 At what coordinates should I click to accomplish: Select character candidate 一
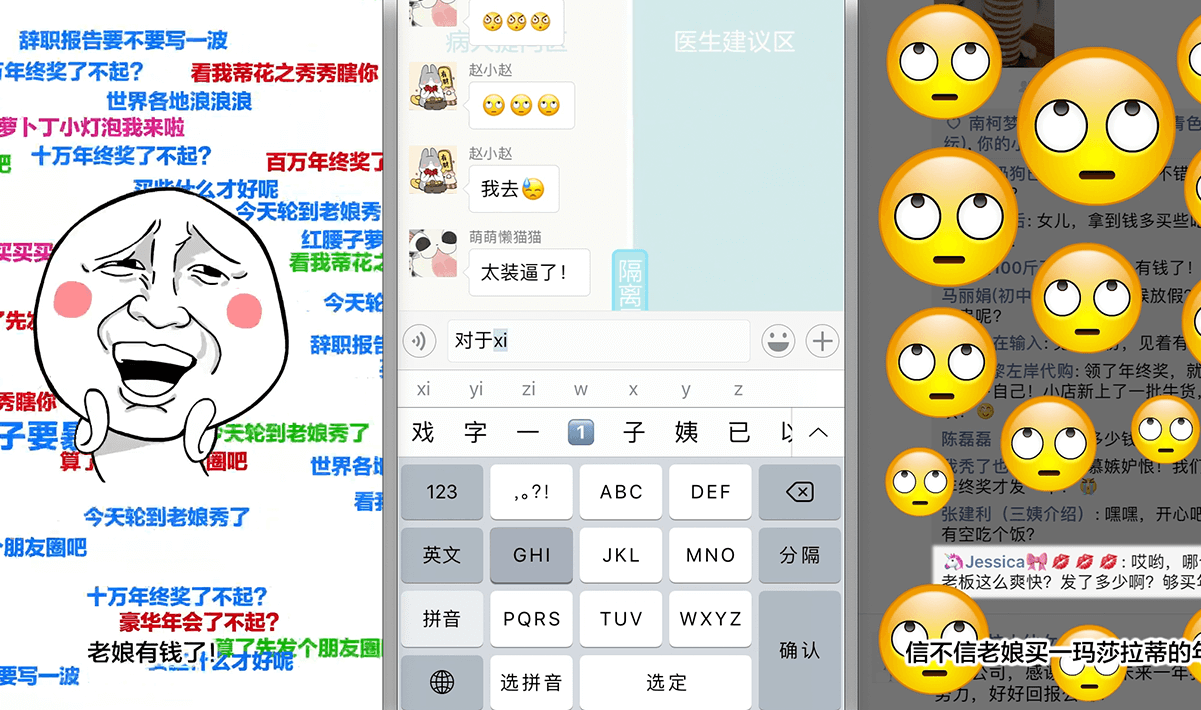point(528,432)
